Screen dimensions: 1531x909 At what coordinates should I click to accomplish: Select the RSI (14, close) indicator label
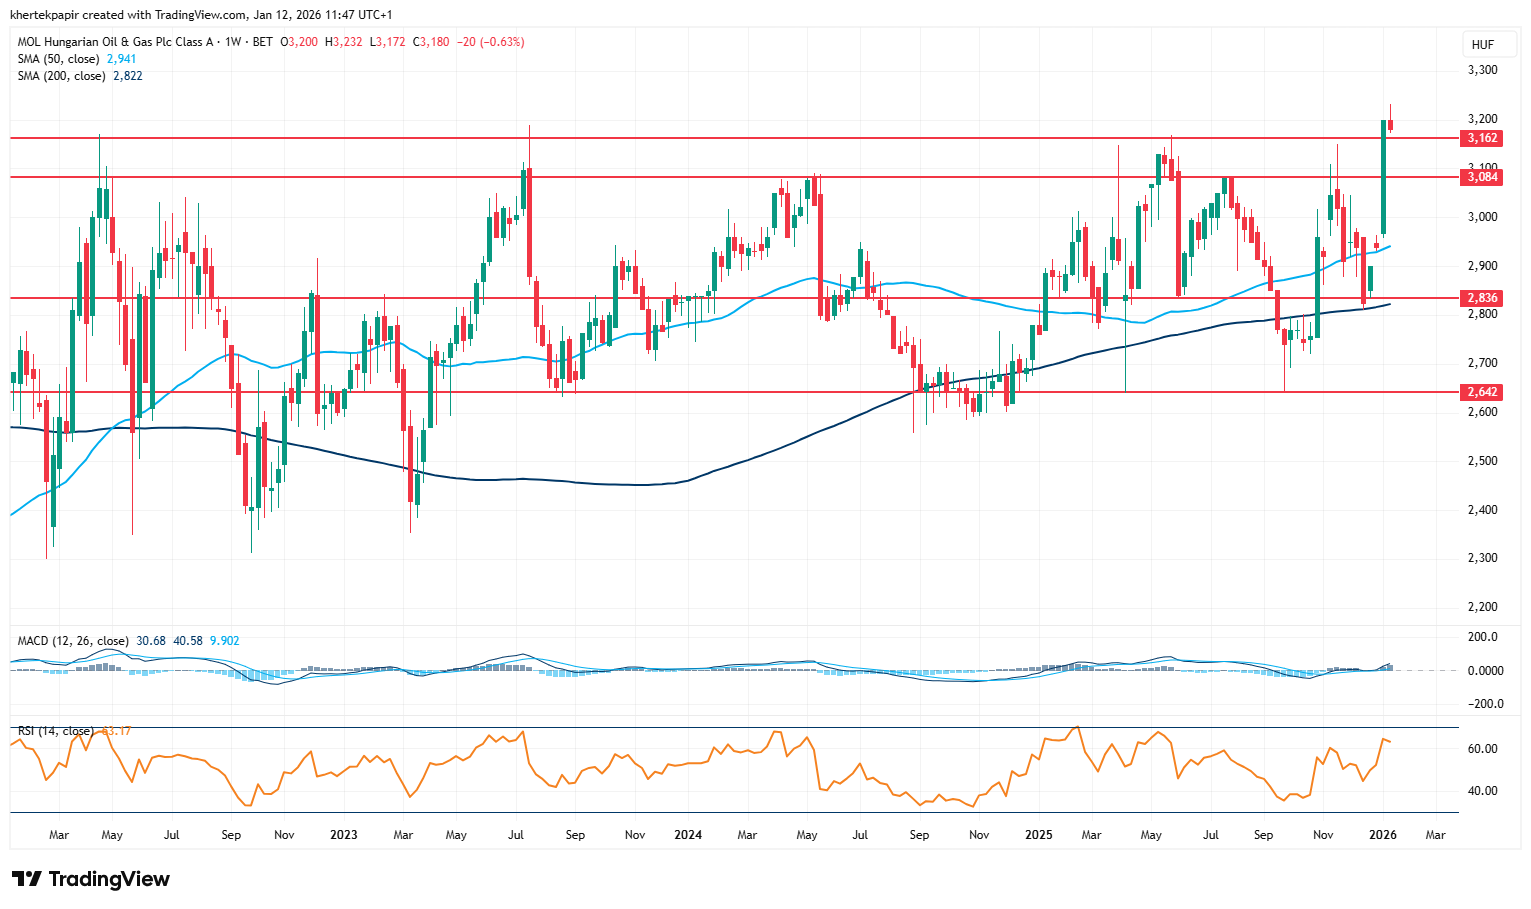point(56,731)
